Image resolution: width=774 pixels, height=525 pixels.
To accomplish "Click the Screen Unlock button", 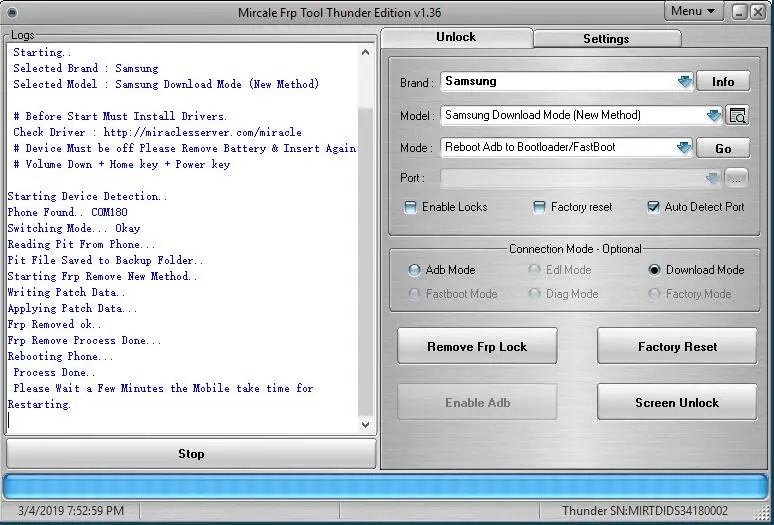I will [677, 403].
